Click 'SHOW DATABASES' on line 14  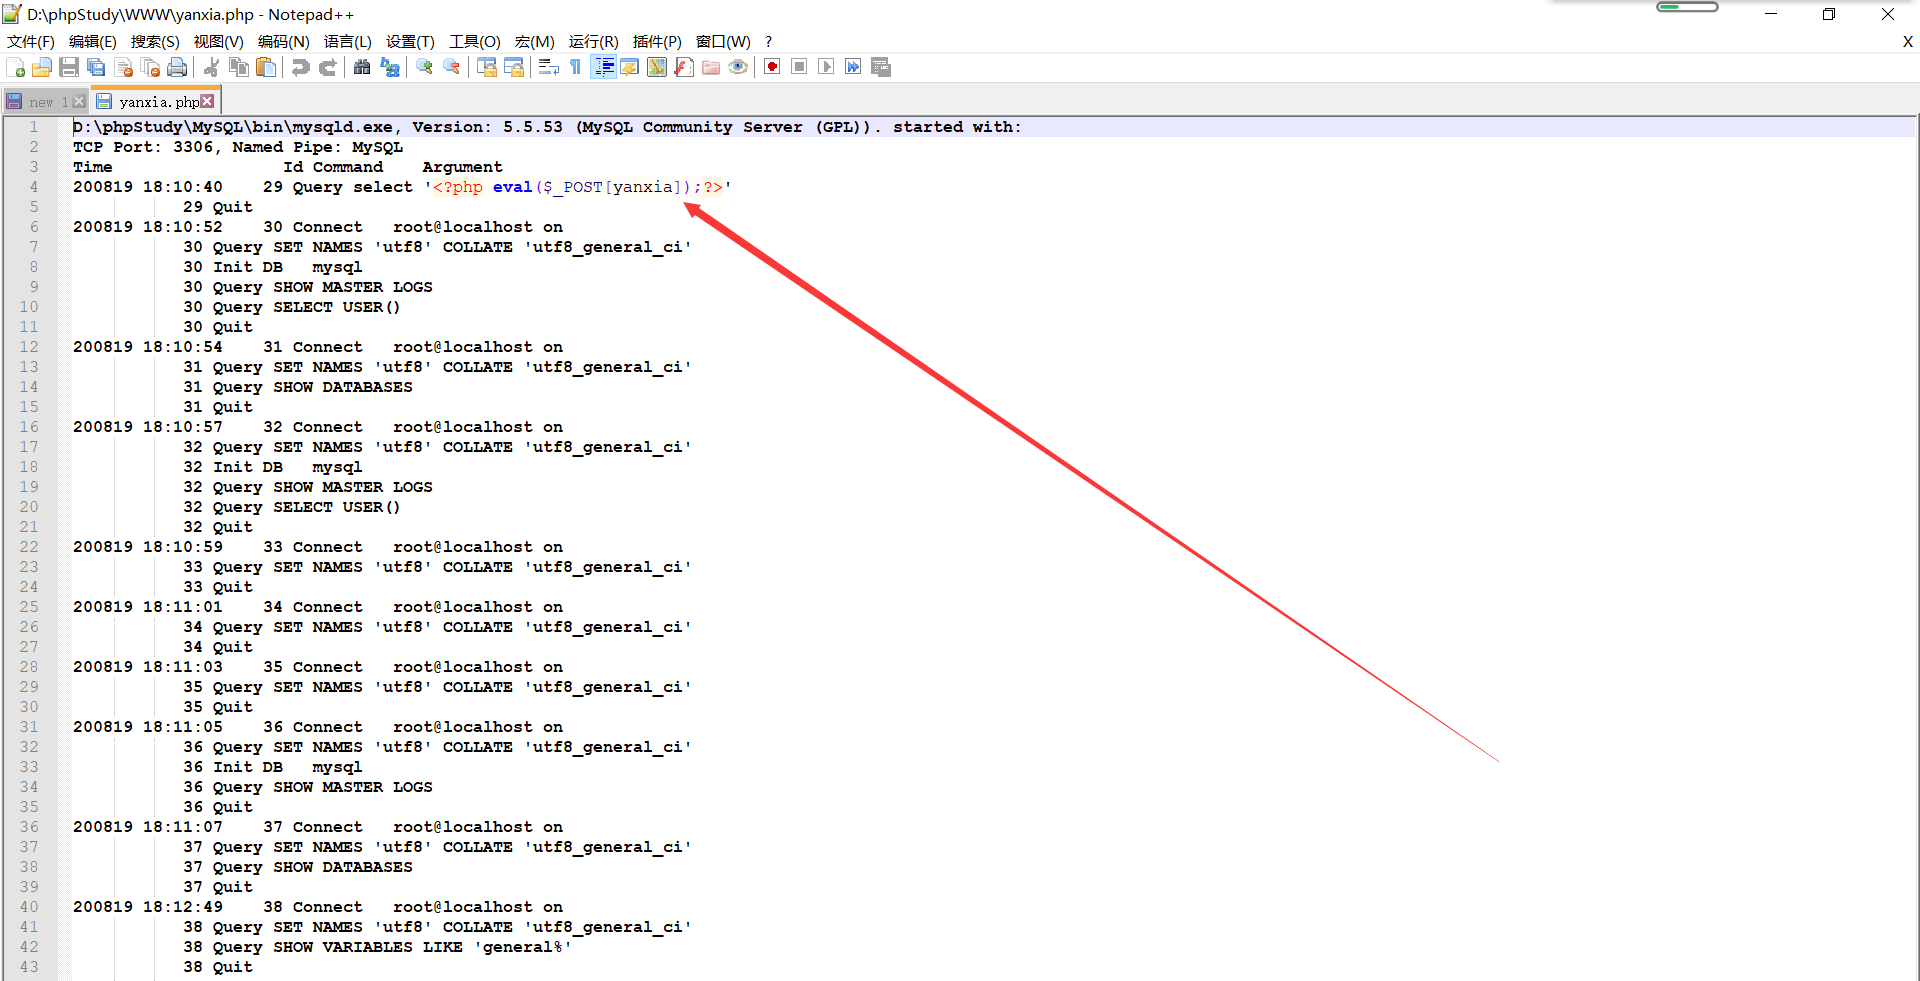pyautogui.click(x=342, y=387)
